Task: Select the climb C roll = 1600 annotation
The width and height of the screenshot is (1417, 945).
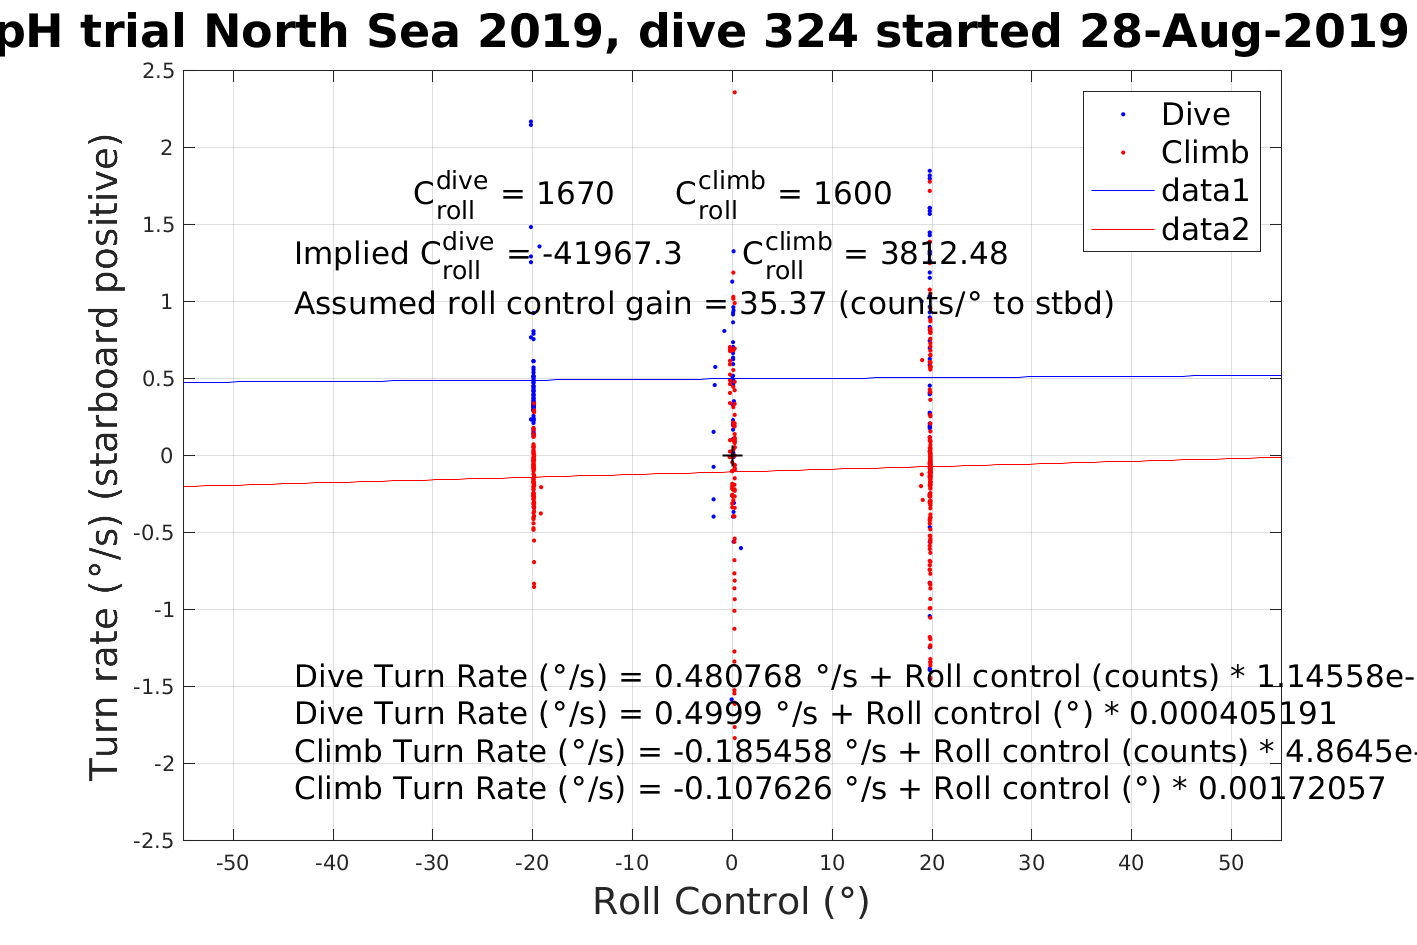Action: coord(783,192)
